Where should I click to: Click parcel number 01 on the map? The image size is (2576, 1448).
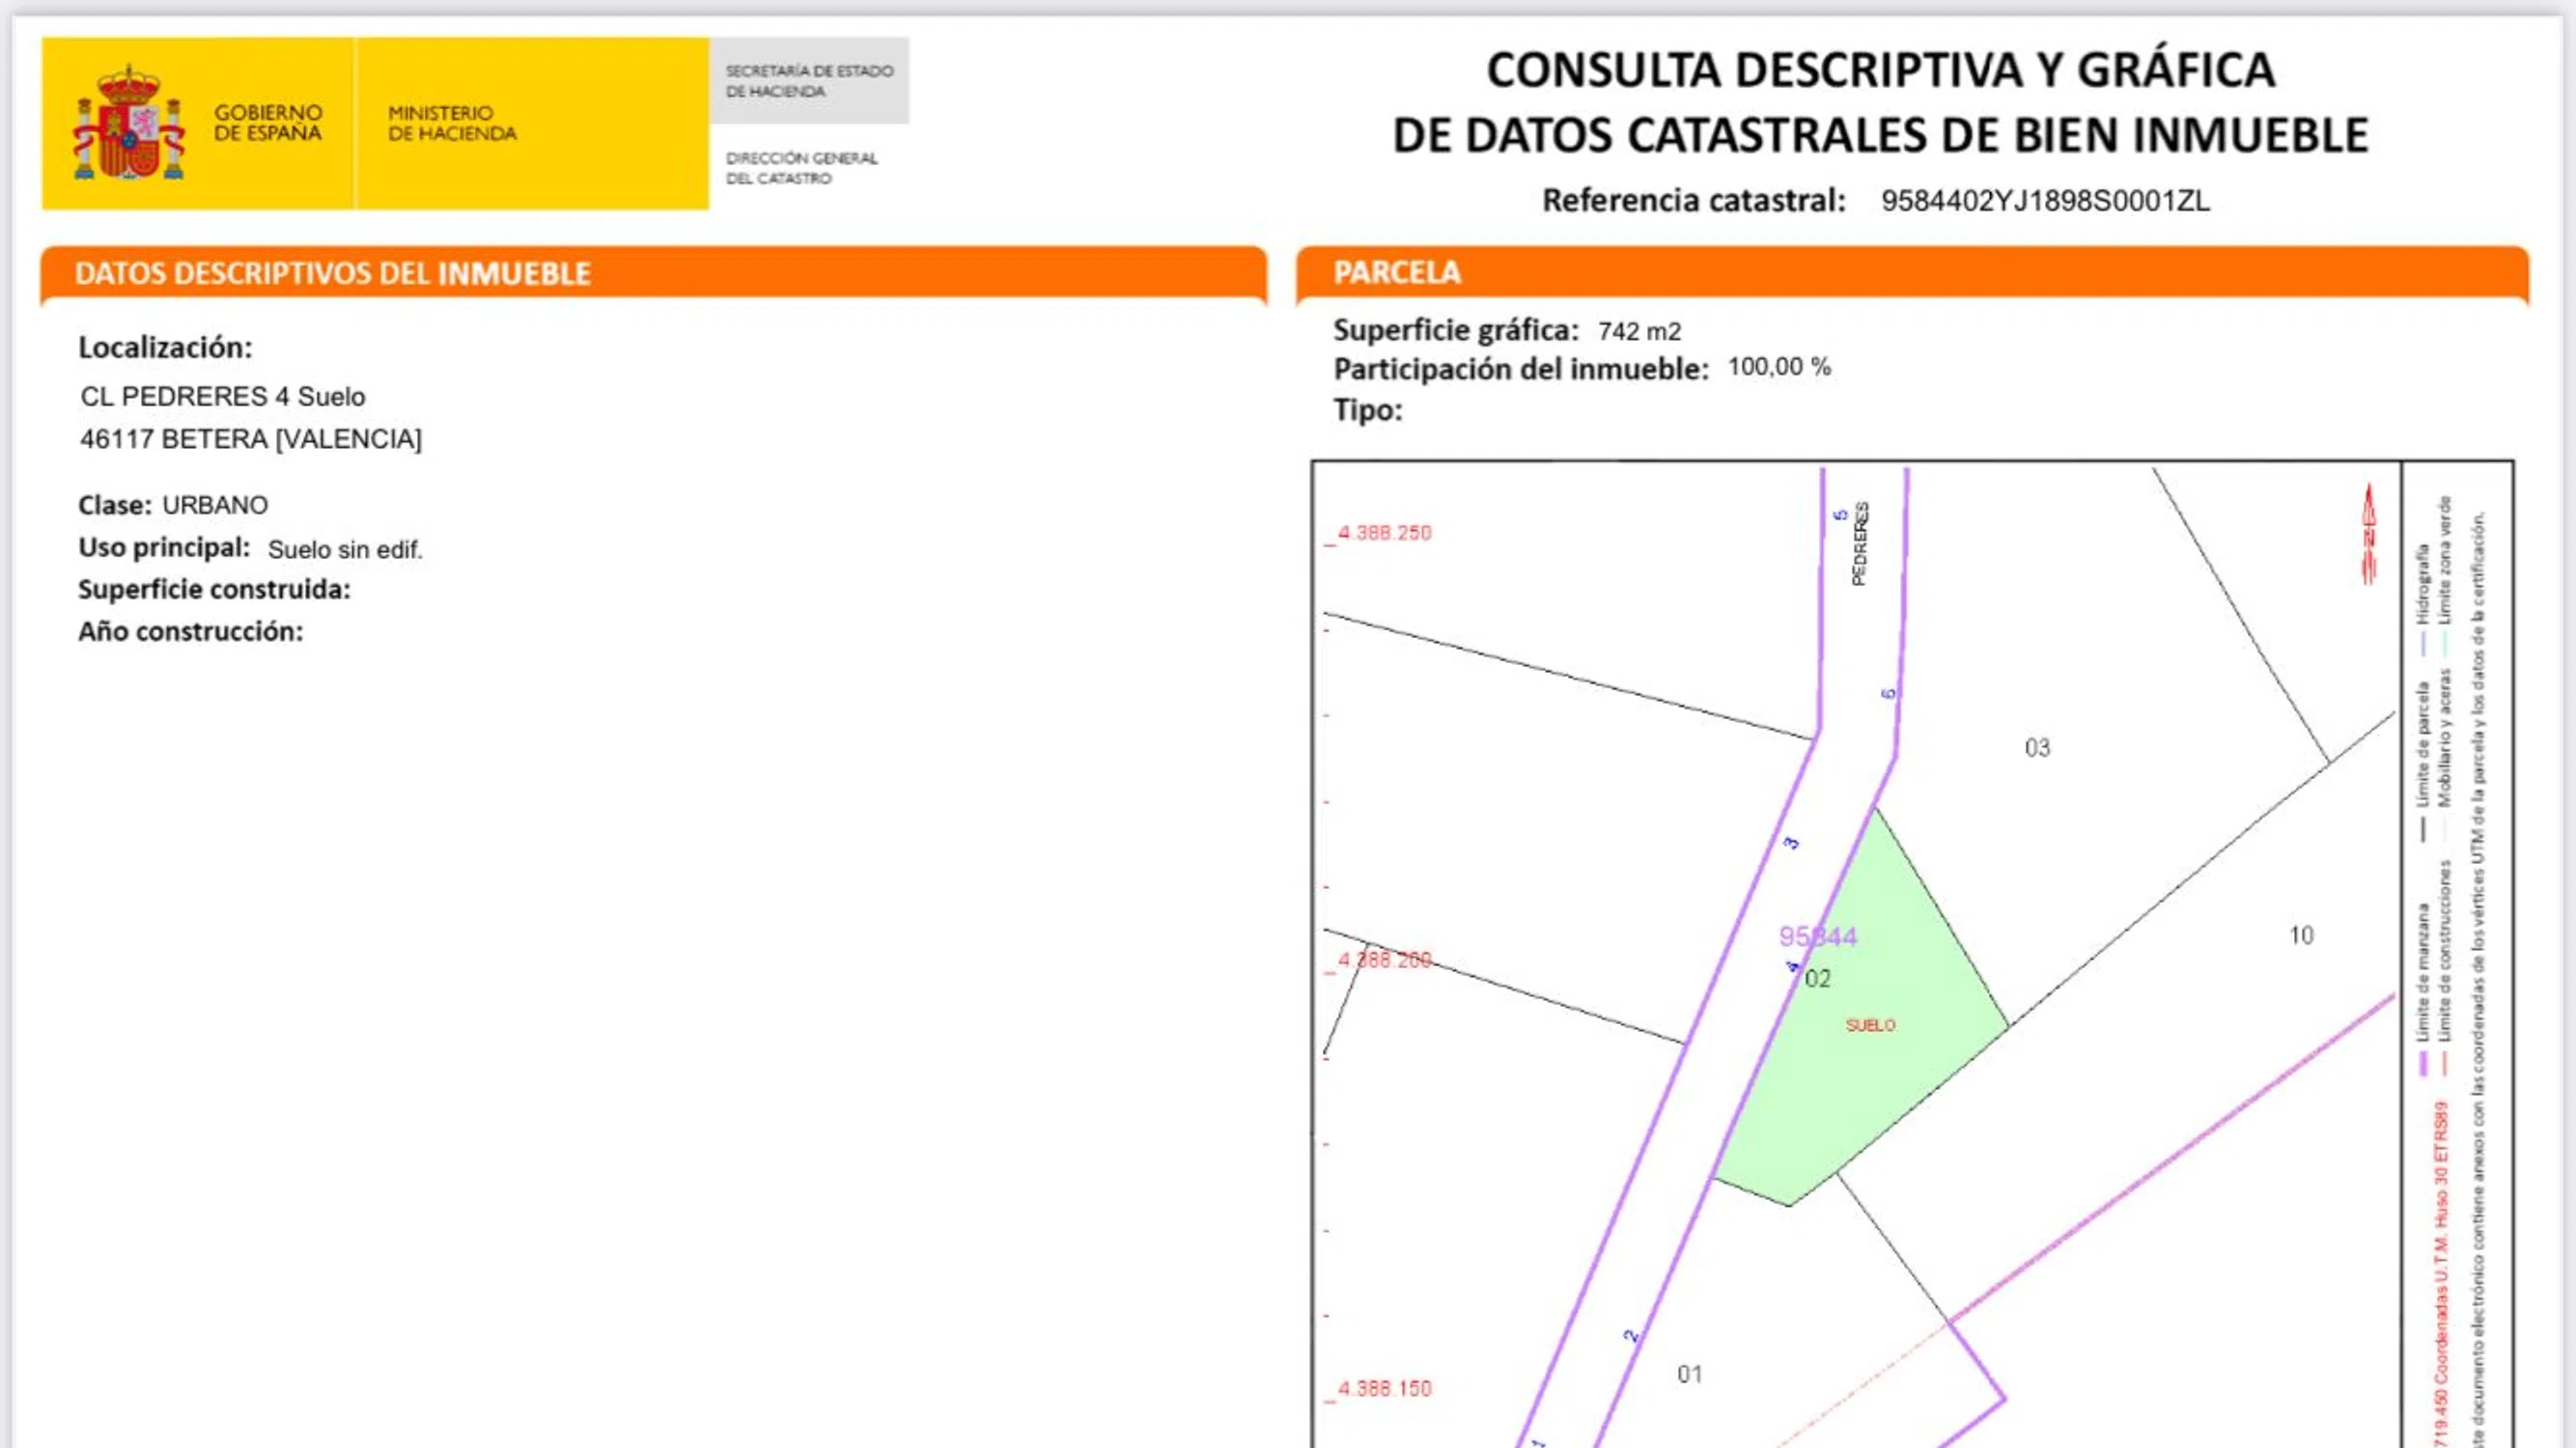point(1689,1374)
